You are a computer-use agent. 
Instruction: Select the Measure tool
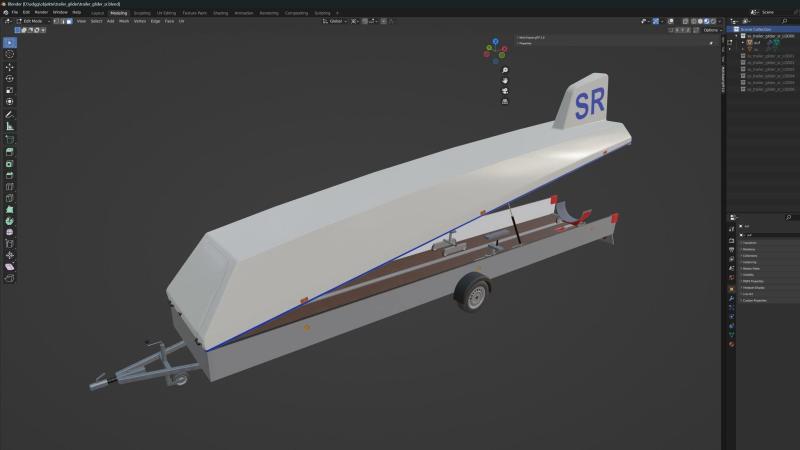[x=10, y=126]
